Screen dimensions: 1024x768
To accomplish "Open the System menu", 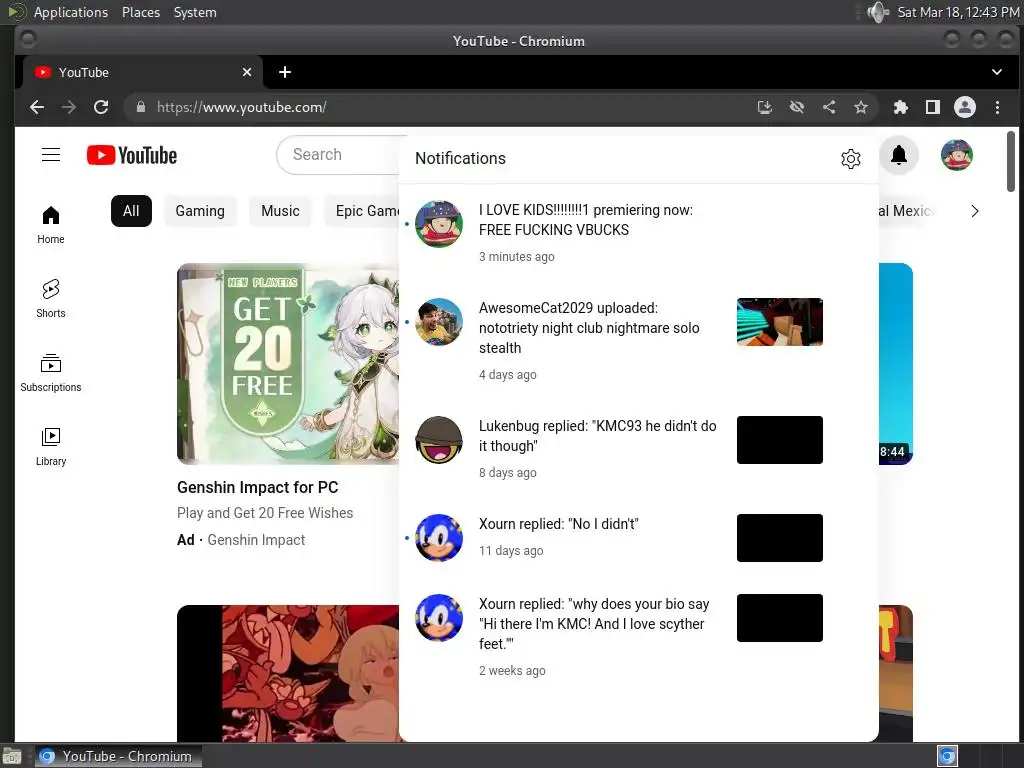I will pyautogui.click(x=195, y=12).
